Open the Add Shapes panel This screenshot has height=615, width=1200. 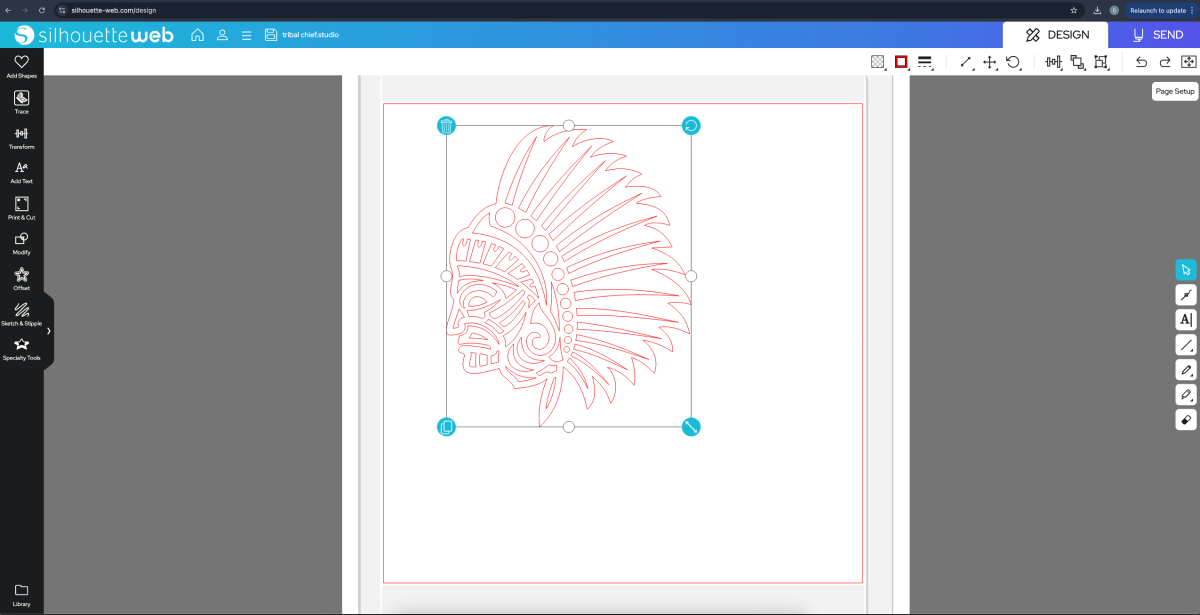click(22, 67)
